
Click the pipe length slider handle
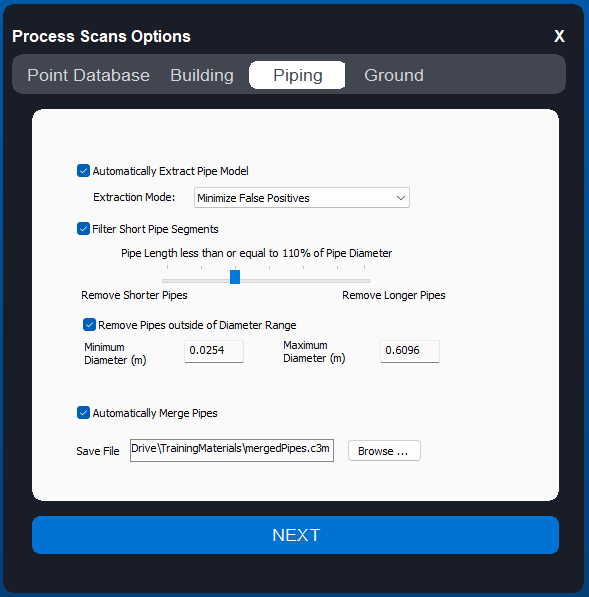(x=235, y=277)
